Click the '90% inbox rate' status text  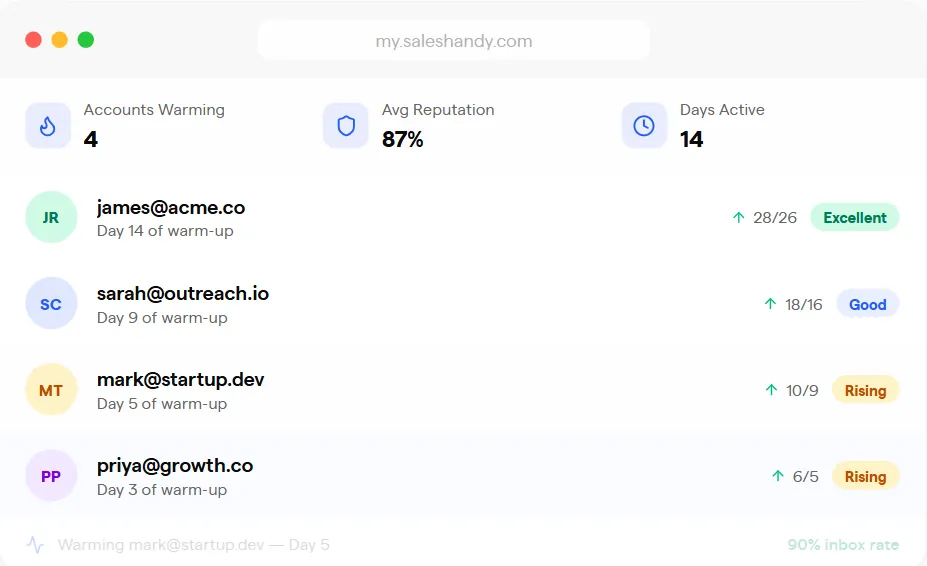843,545
